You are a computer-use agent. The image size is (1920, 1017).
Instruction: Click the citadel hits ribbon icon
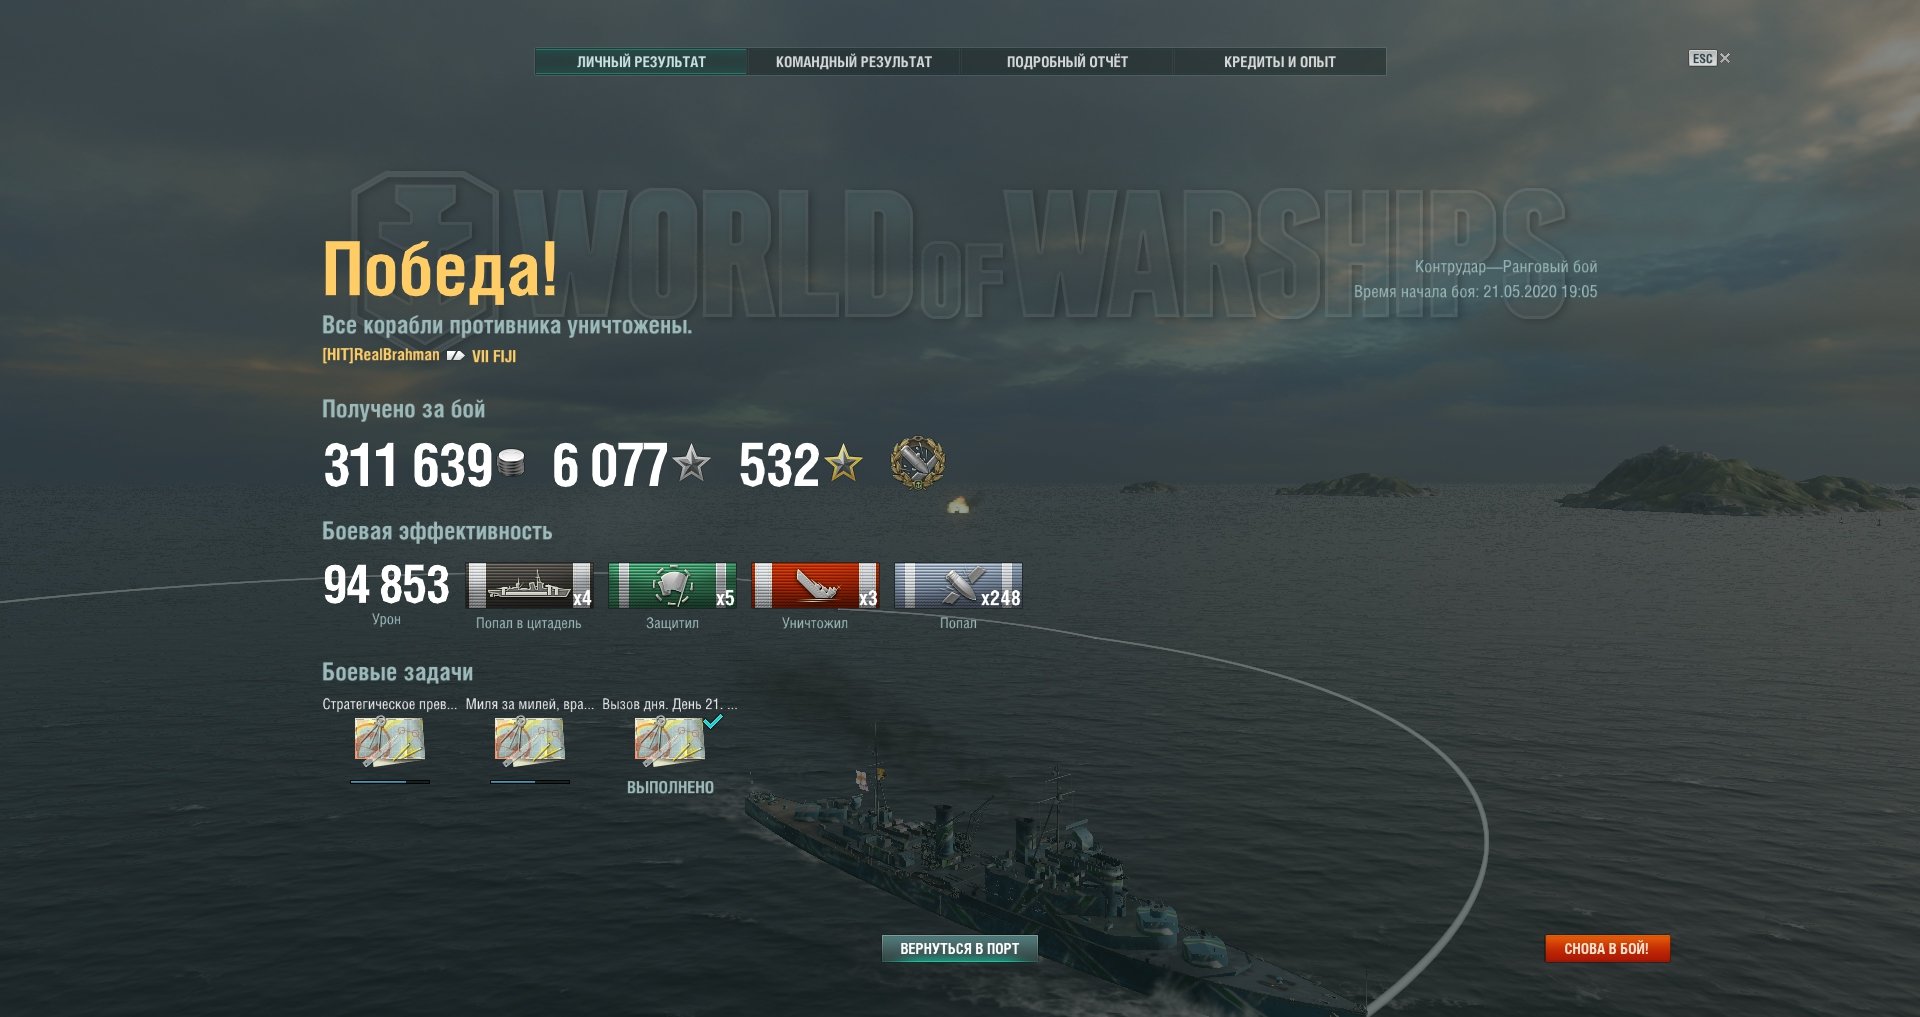pos(530,585)
